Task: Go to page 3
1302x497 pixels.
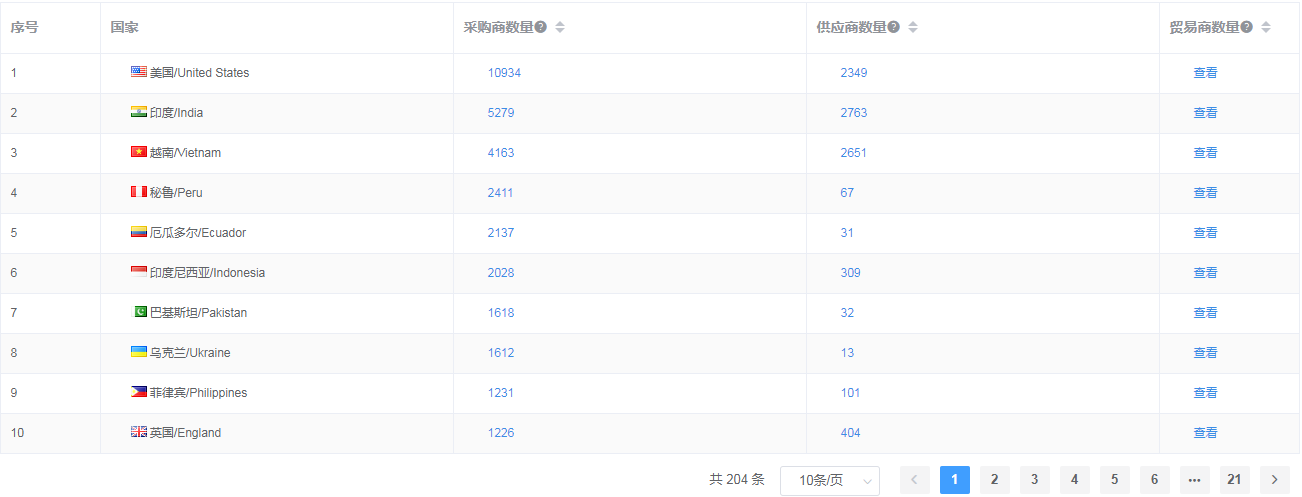Action: tap(1035, 480)
